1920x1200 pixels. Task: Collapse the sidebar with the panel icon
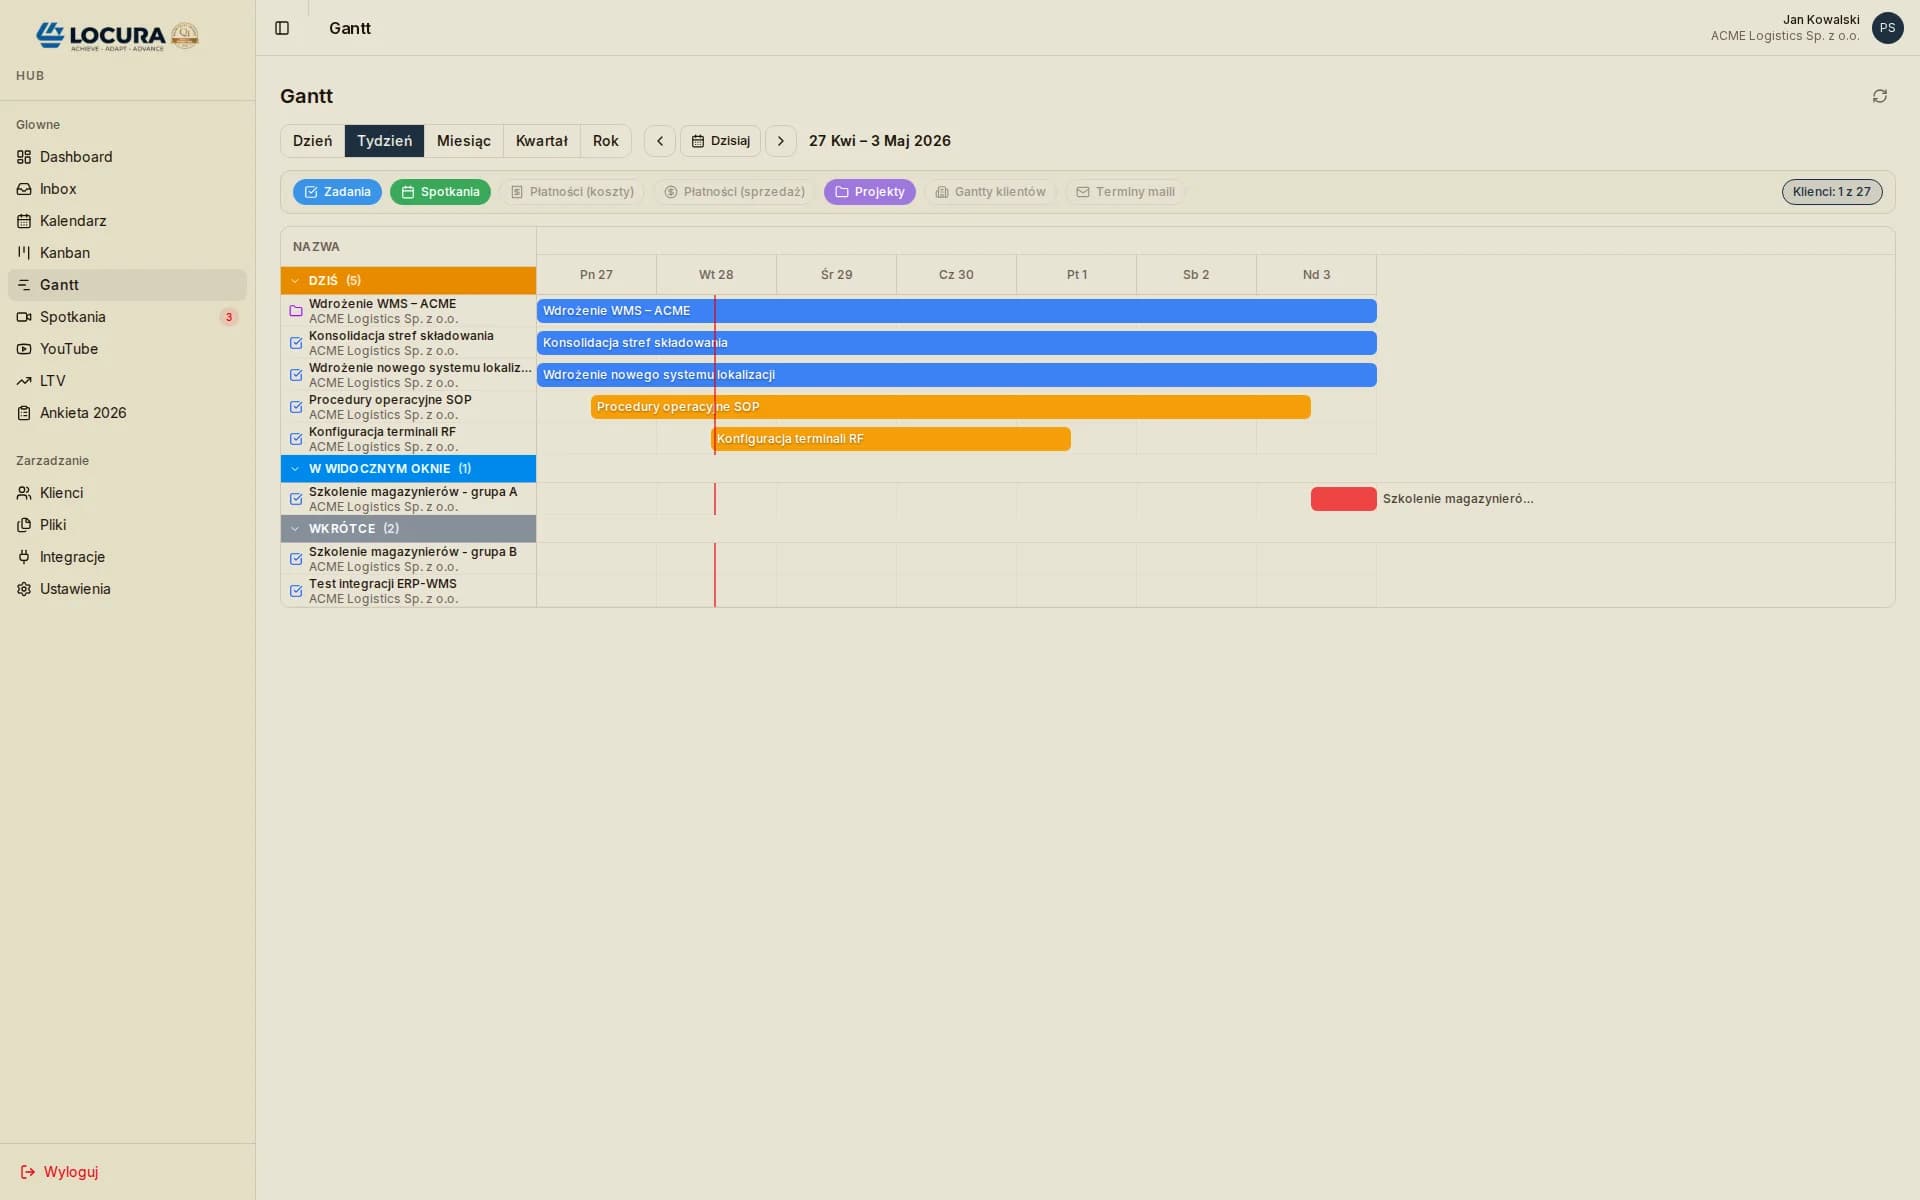click(282, 28)
